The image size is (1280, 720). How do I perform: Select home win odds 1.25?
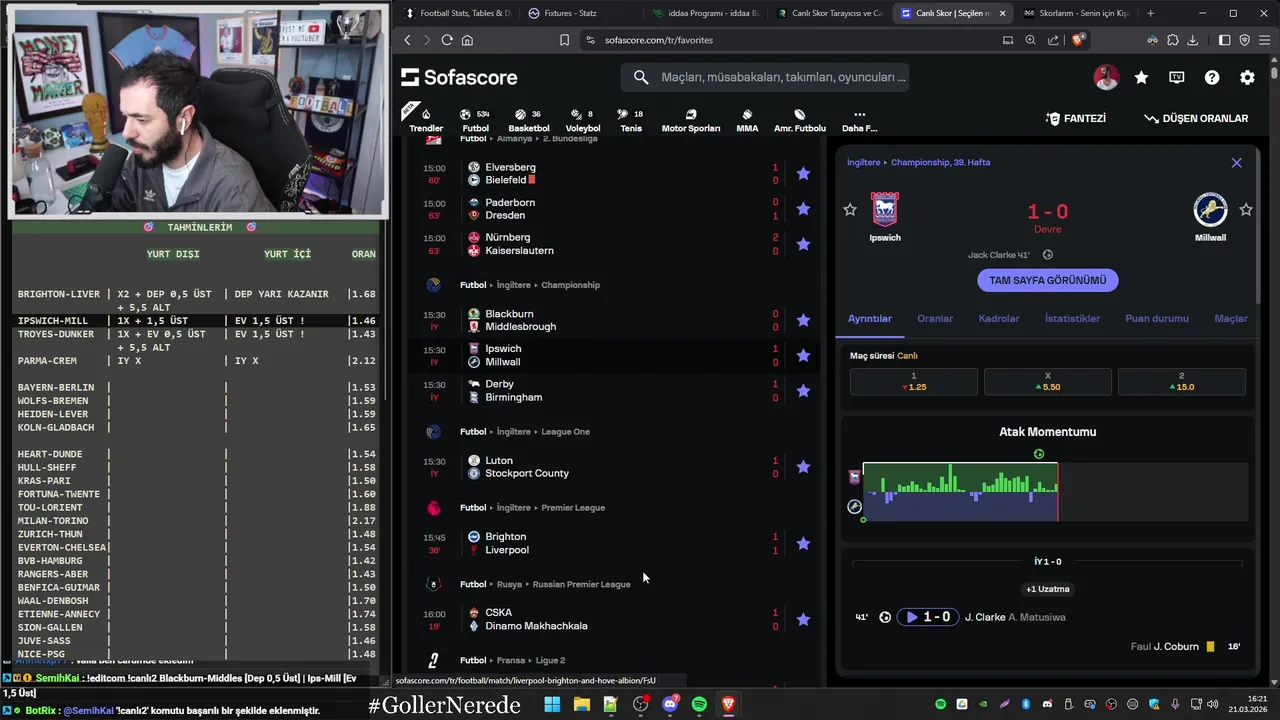(913, 381)
